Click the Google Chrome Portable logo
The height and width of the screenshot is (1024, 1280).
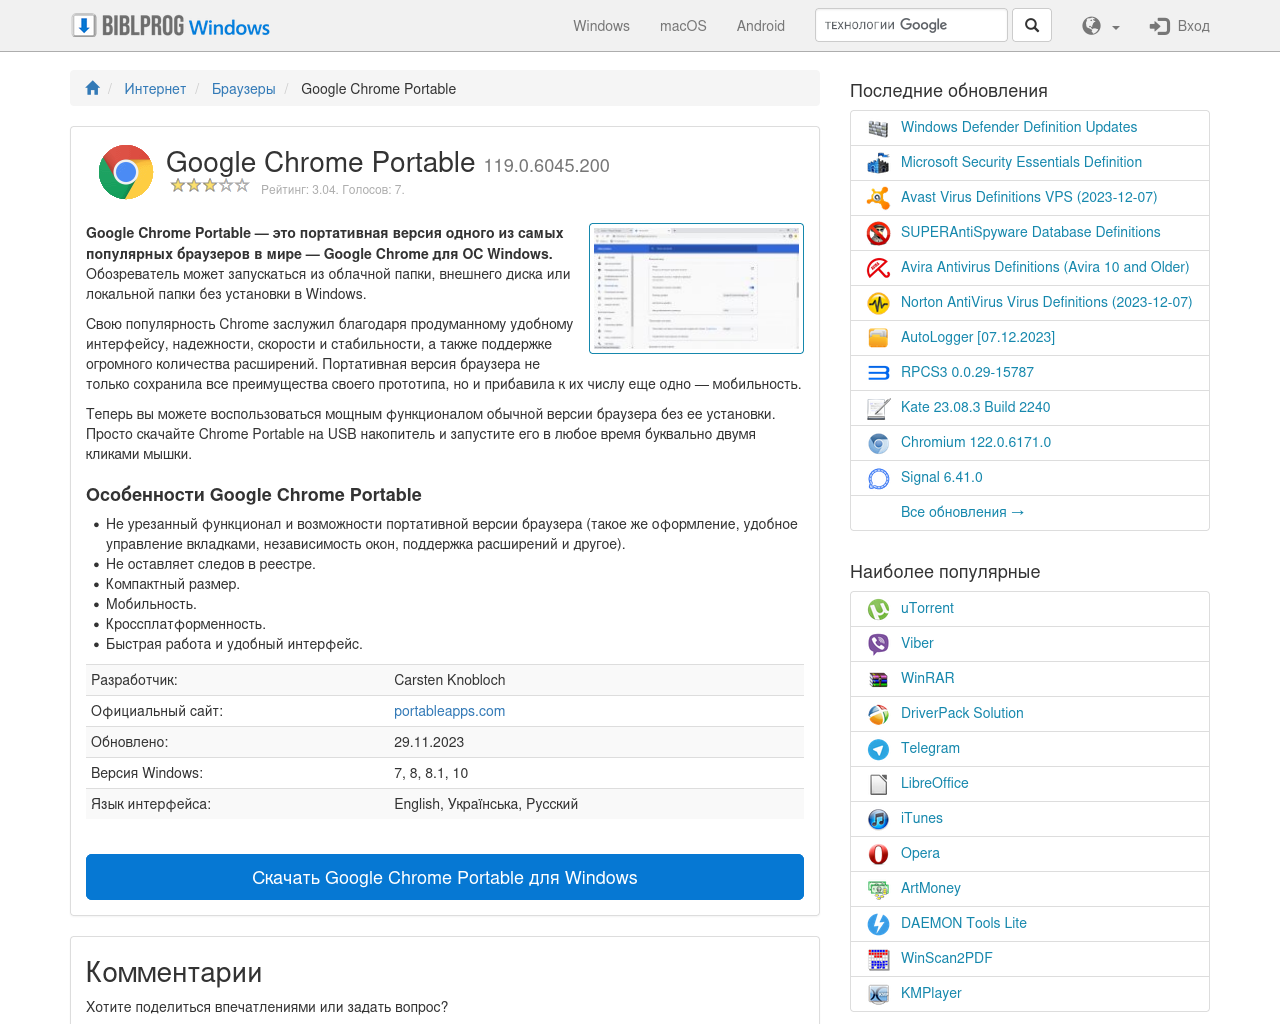[x=126, y=172]
